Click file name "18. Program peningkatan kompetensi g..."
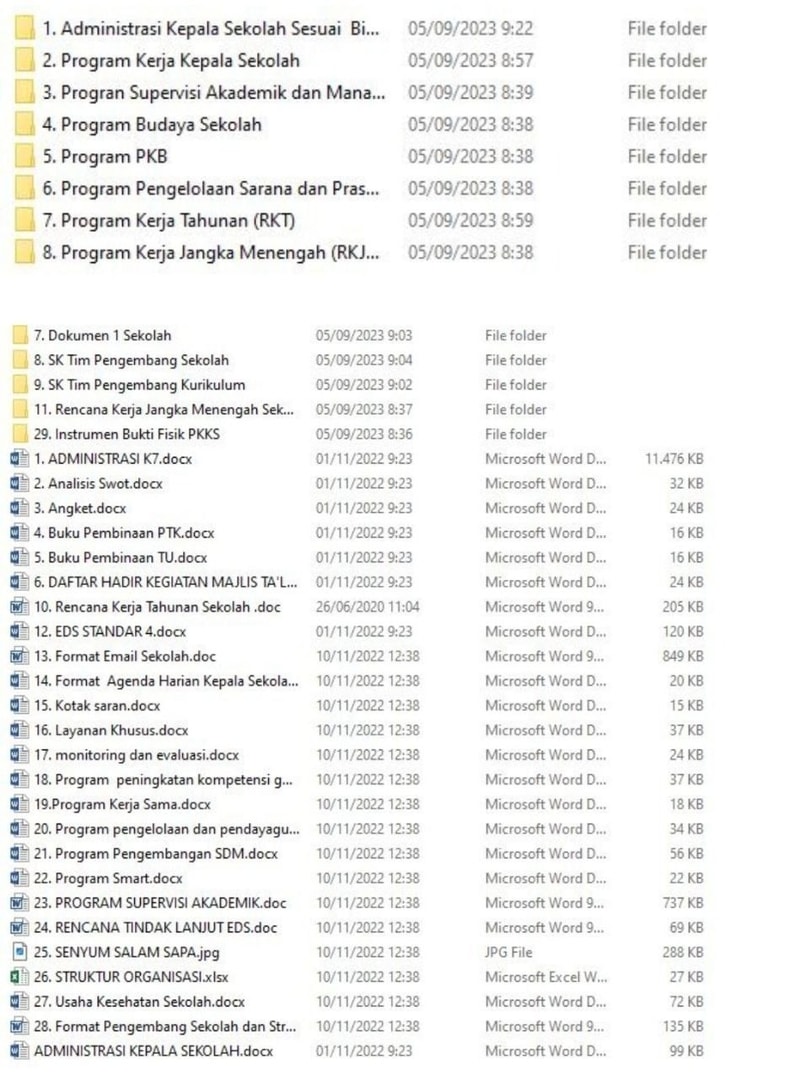800x1079 pixels. pos(163,780)
